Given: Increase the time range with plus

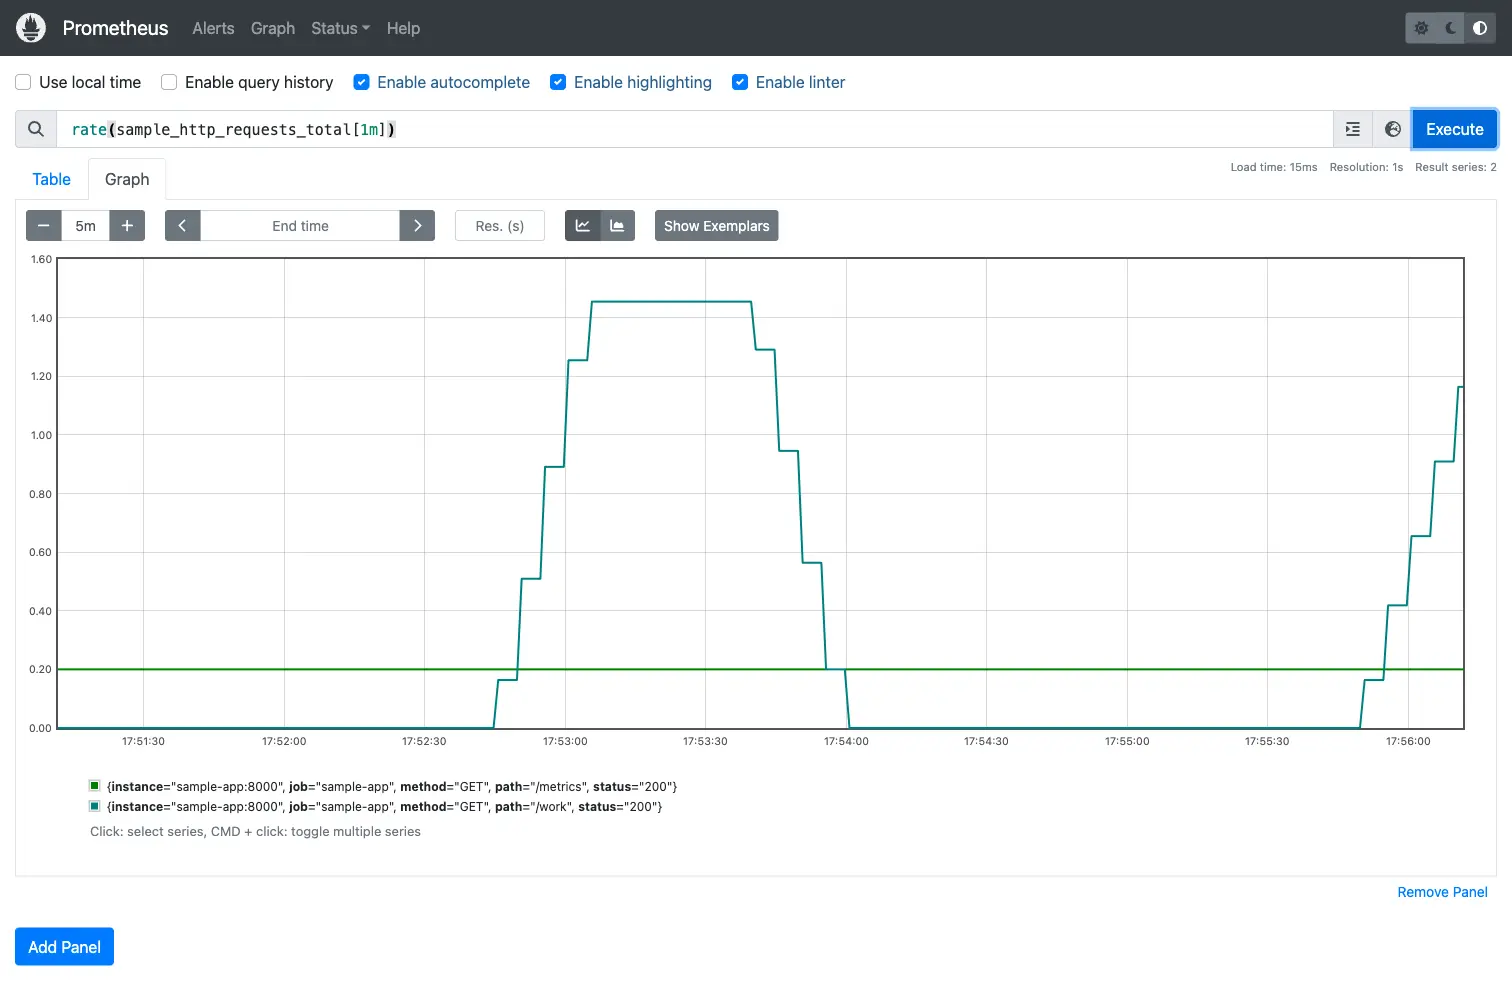Looking at the screenshot, I should (127, 226).
